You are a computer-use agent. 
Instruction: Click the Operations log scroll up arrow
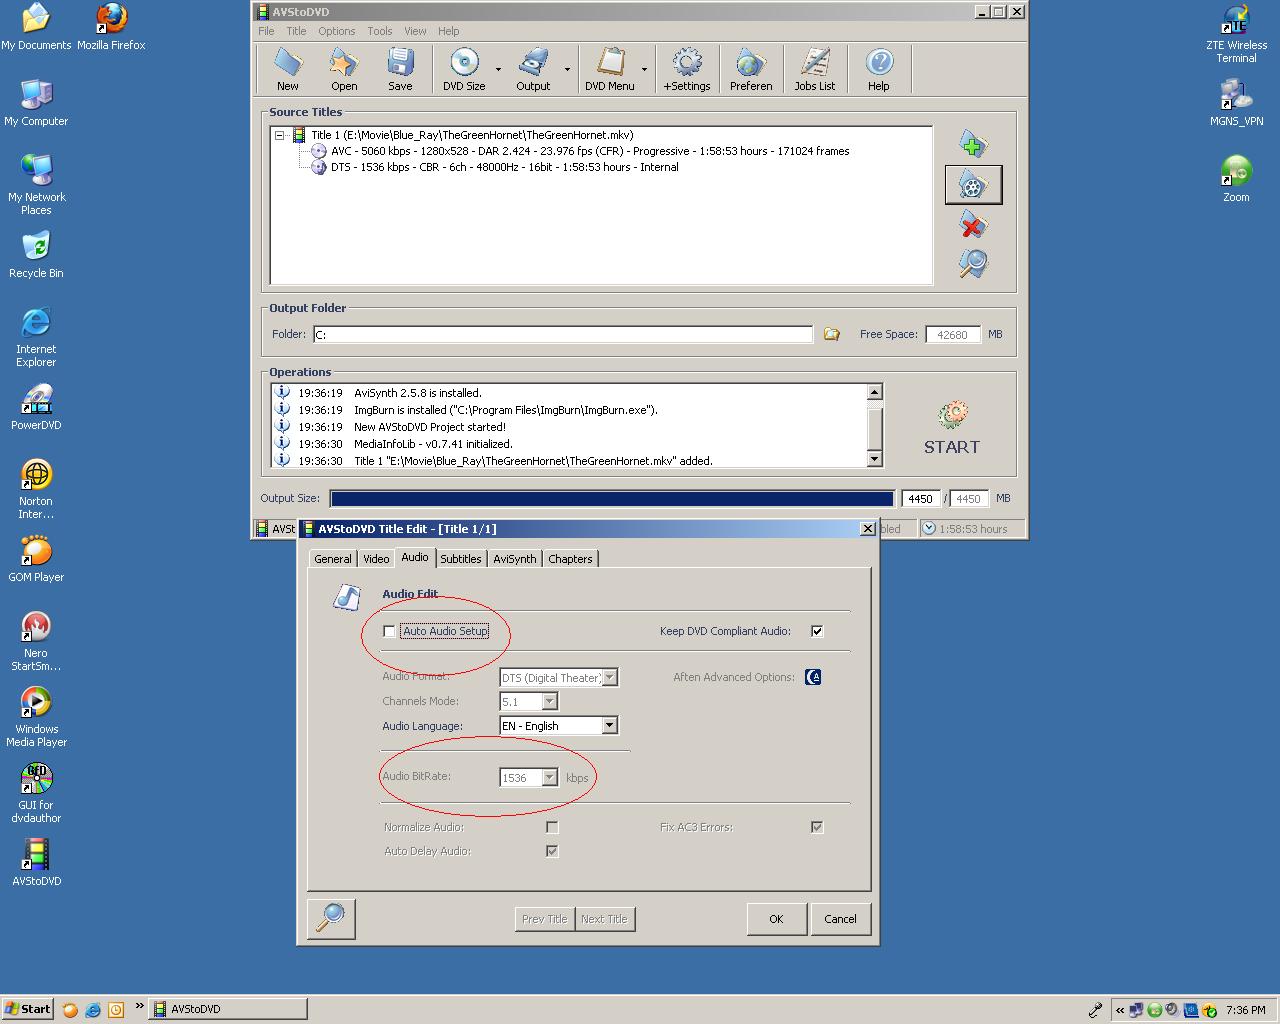point(875,392)
